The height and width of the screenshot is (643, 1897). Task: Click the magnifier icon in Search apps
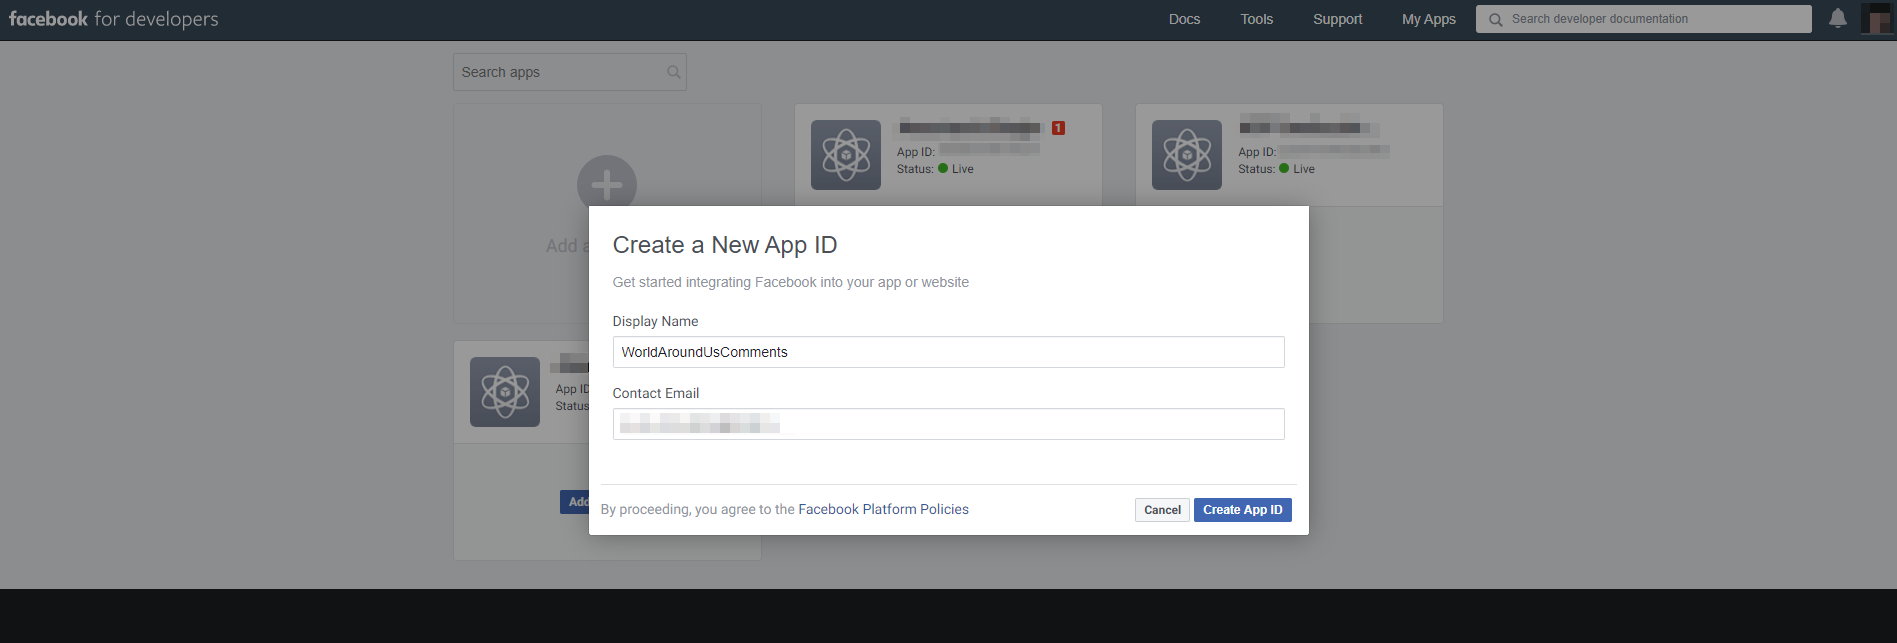pyautogui.click(x=673, y=72)
